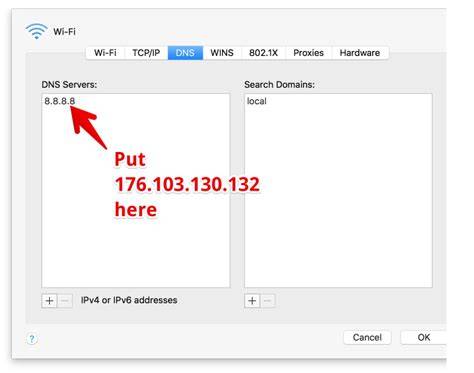Go to the Hardware tab

click(360, 53)
